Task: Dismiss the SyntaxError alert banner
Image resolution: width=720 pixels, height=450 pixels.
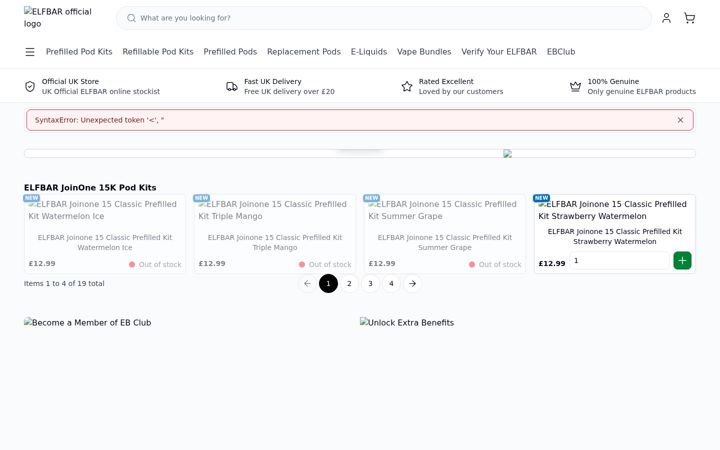Action: point(680,120)
